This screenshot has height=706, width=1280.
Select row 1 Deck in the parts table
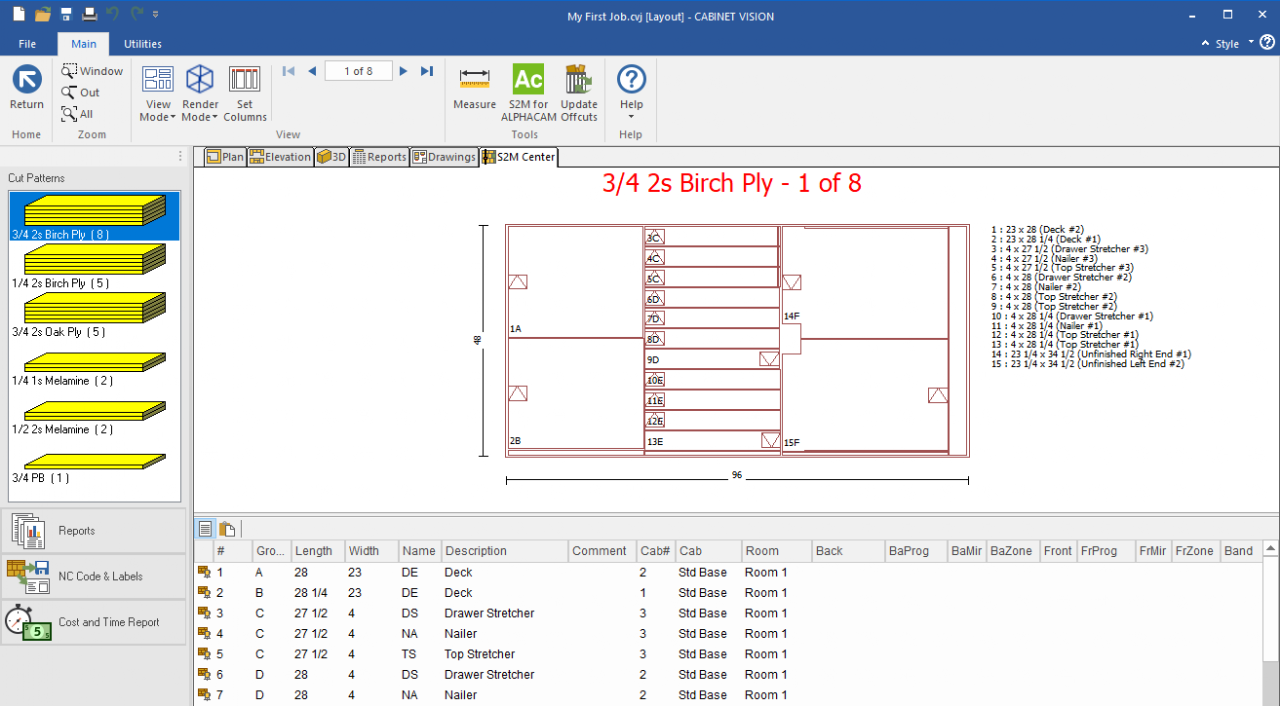pyautogui.click(x=728, y=572)
